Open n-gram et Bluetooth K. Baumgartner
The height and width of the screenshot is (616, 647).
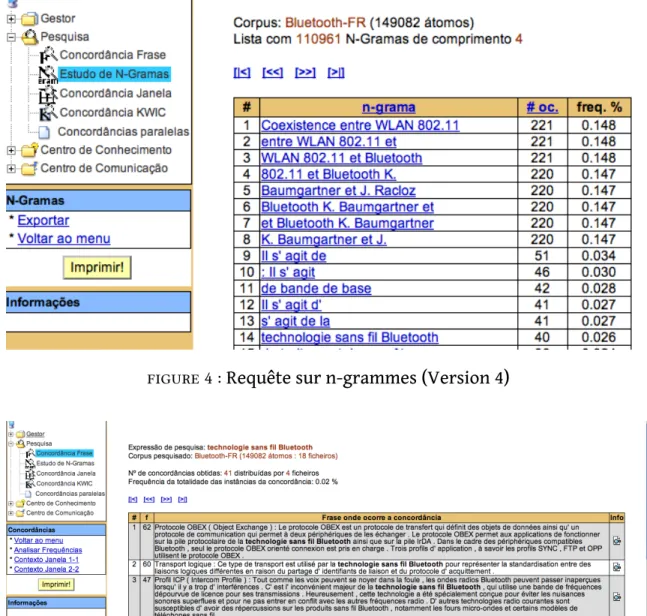coord(347,223)
